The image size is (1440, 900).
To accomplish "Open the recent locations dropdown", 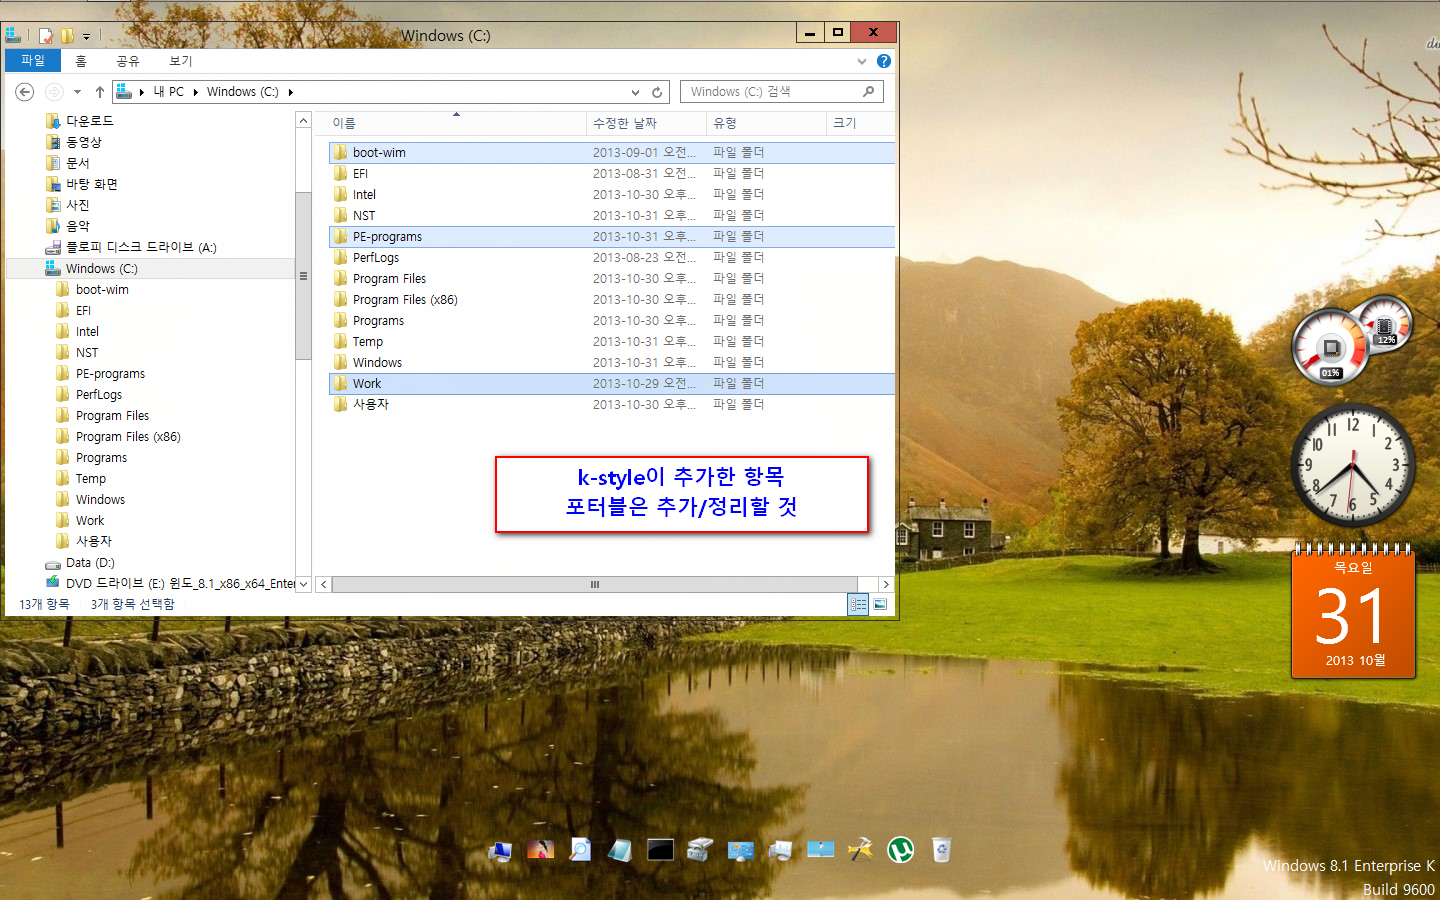I will click(x=77, y=92).
